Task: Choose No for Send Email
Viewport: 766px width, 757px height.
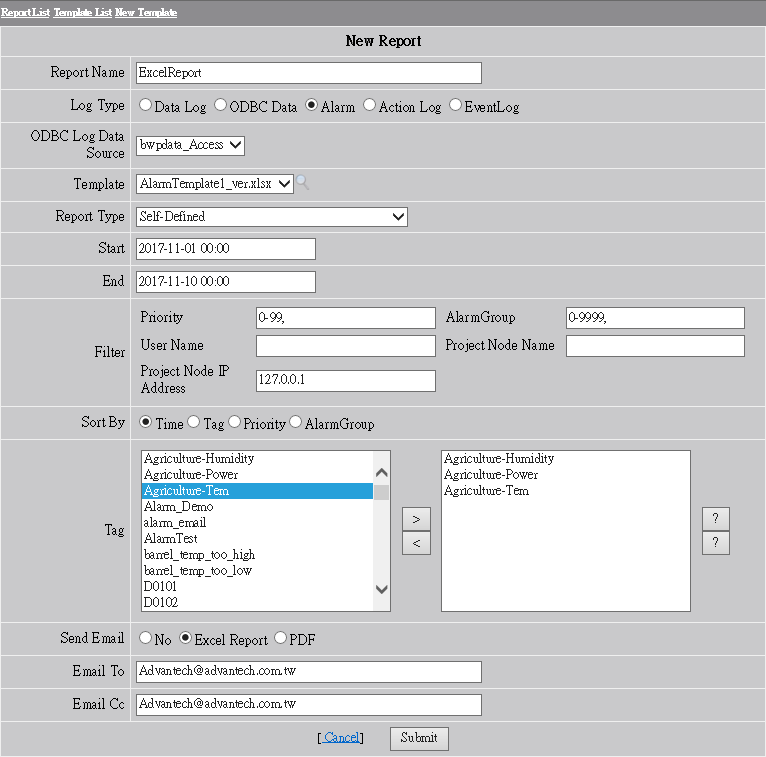Action: click(145, 637)
